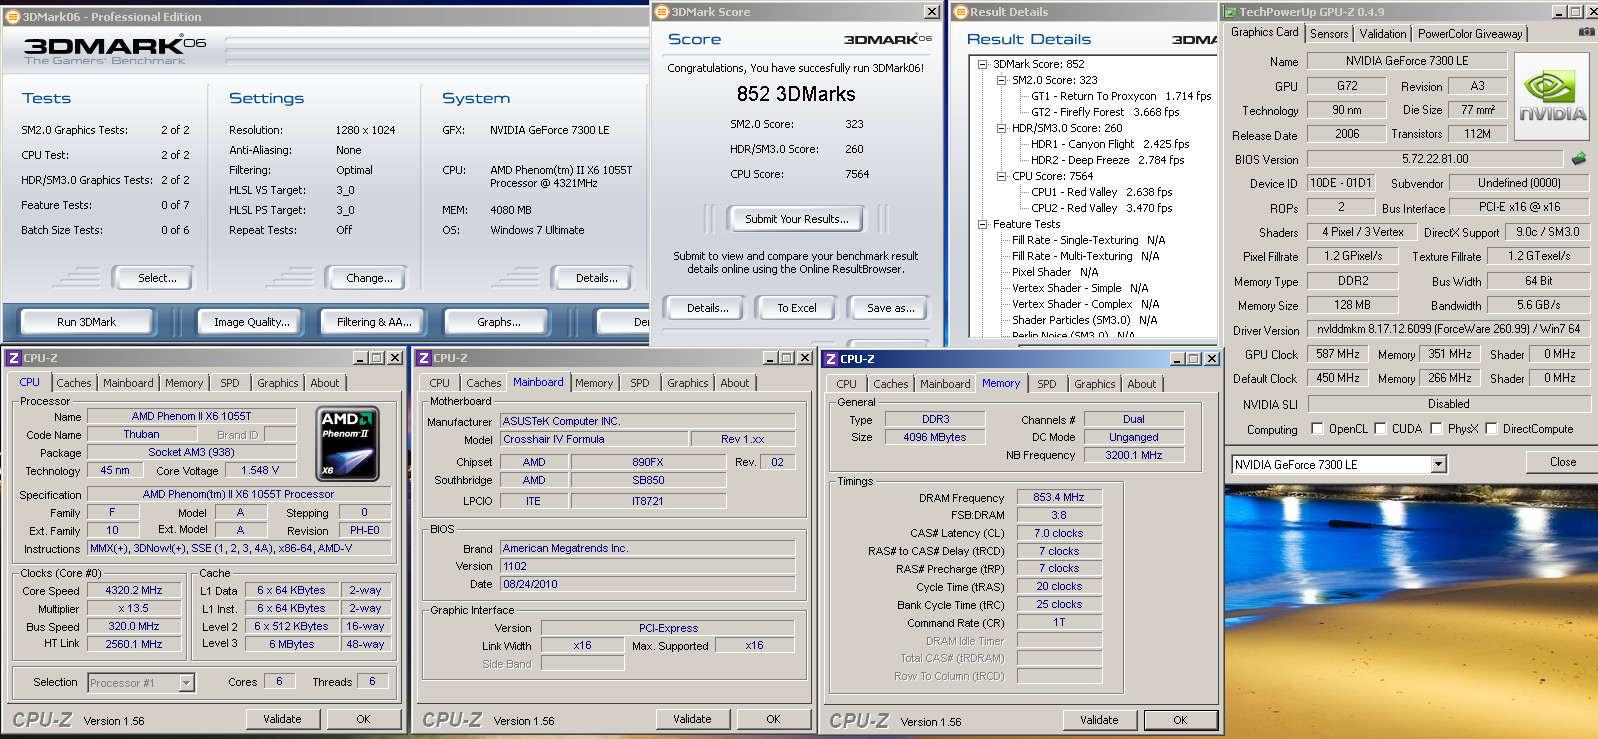Screen dimensions: 1598x739
Task: Click Submit Your Results... button
Action: 797,219
